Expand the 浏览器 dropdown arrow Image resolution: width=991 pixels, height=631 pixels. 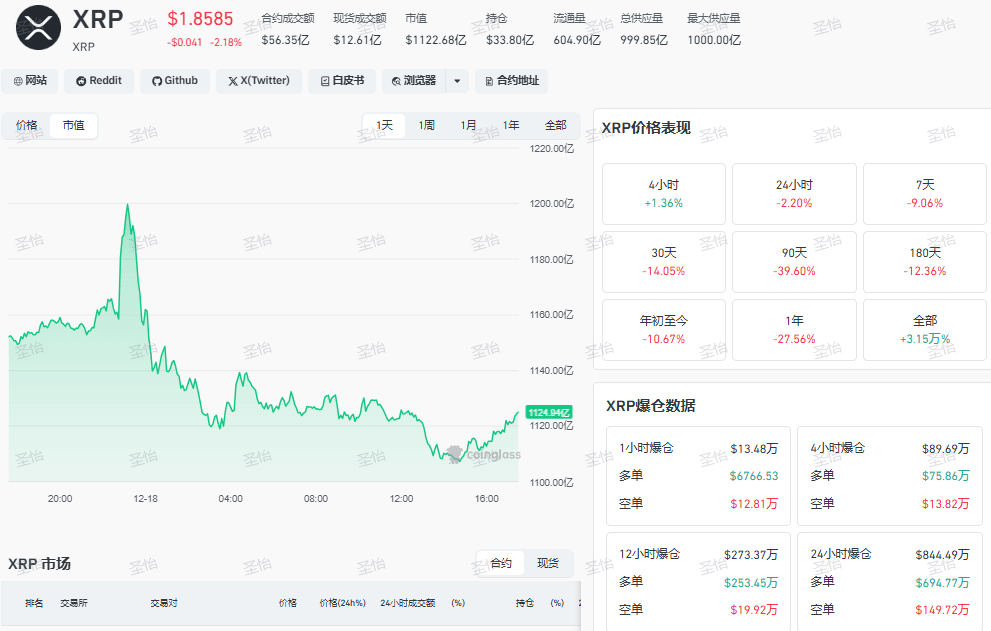click(457, 81)
